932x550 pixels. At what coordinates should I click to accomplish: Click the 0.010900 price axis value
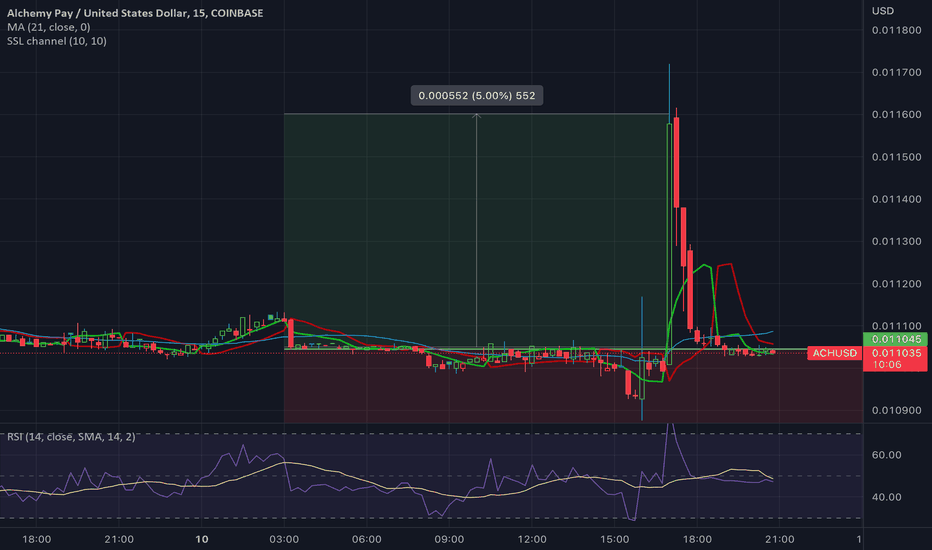pyautogui.click(x=896, y=410)
